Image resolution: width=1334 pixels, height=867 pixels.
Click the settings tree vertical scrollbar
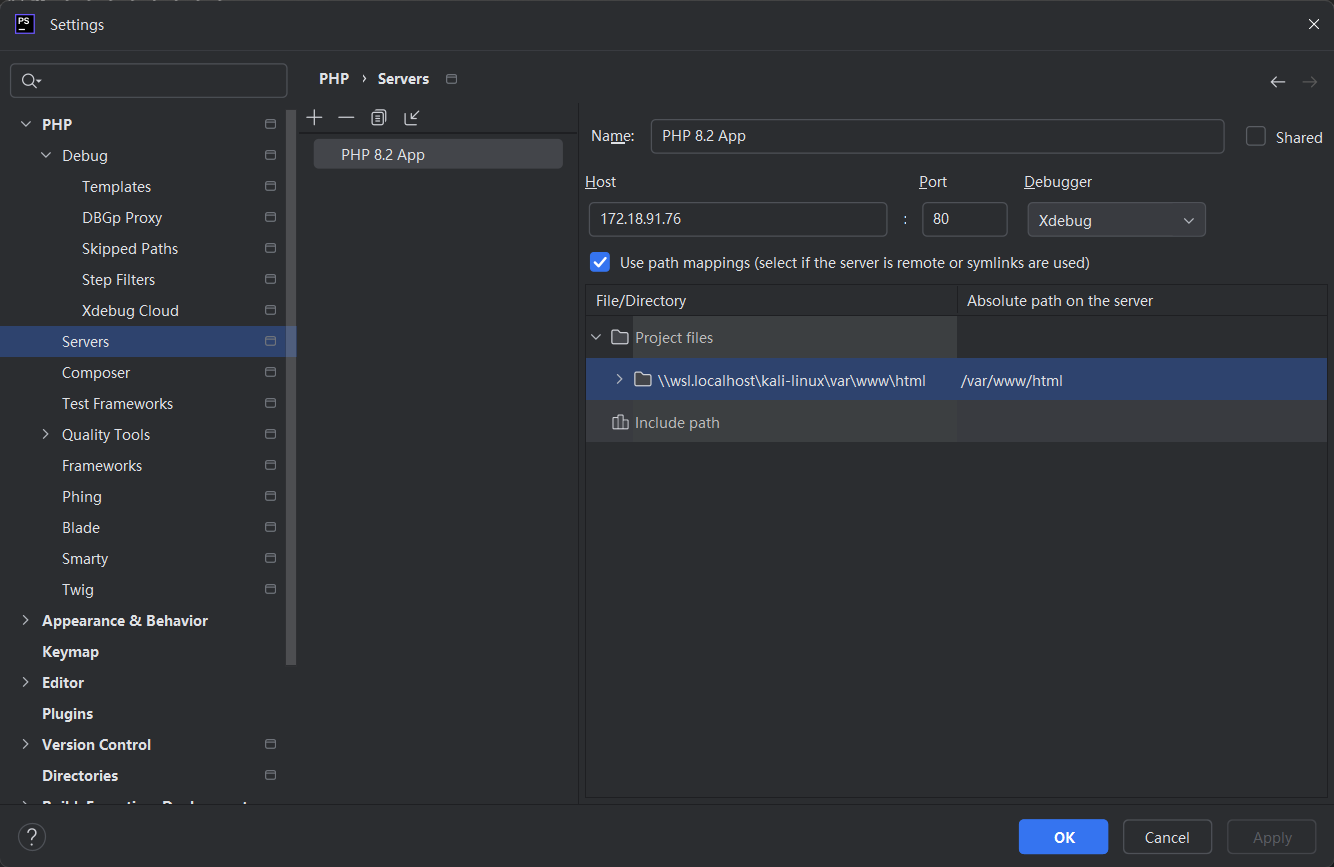(x=291, y=387)
